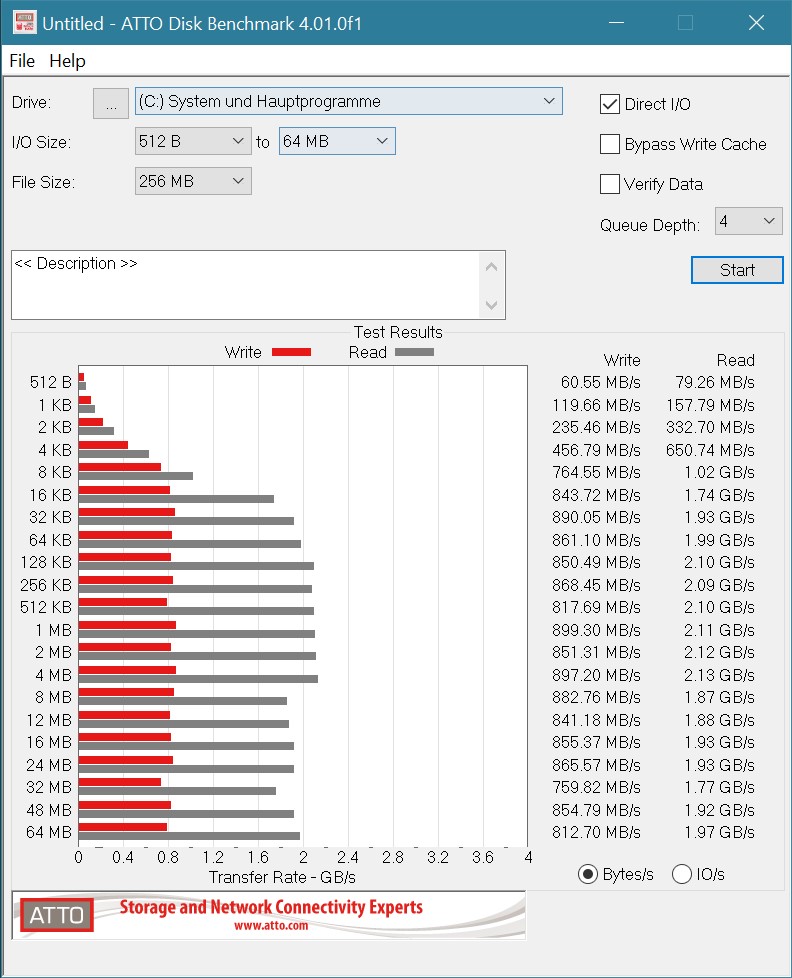Enable Bypass Write Cache checkbox
The width and height of the screenshot is (792, 978).
(x=610, y=144)
